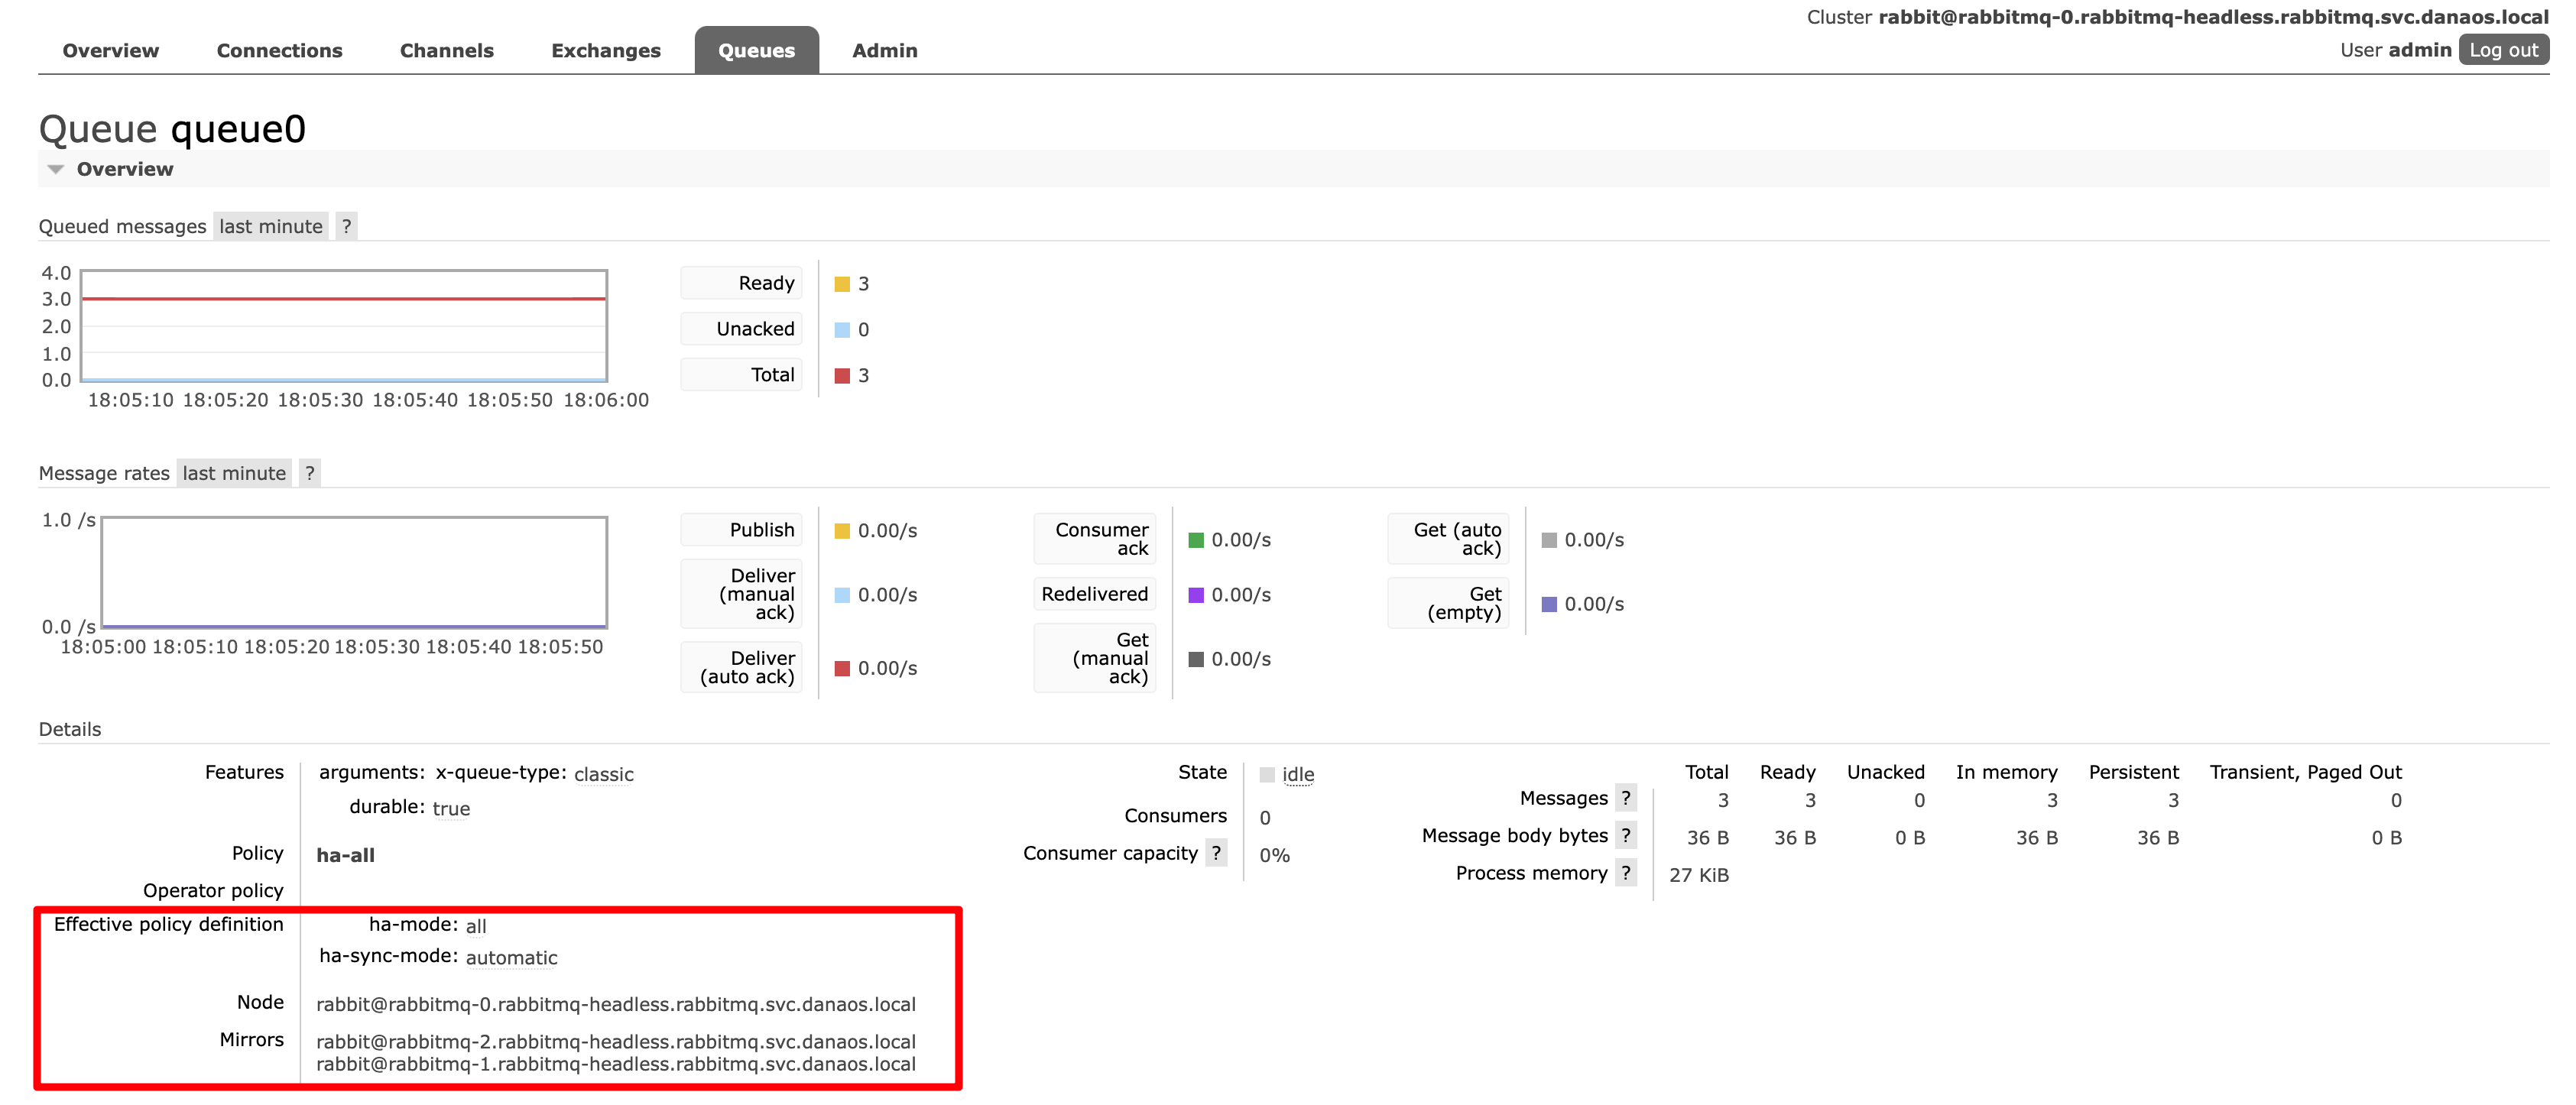Open the Channels tab
The height and width of the screenshot is (1105, 2576).
pyautogui.click(x=446, y=50)
